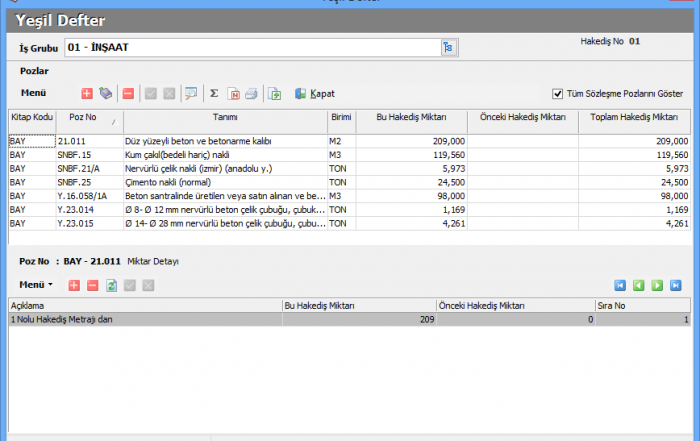Click the sigma sum icon
Viewport: 700px width, 441px height.
[214, 94]
